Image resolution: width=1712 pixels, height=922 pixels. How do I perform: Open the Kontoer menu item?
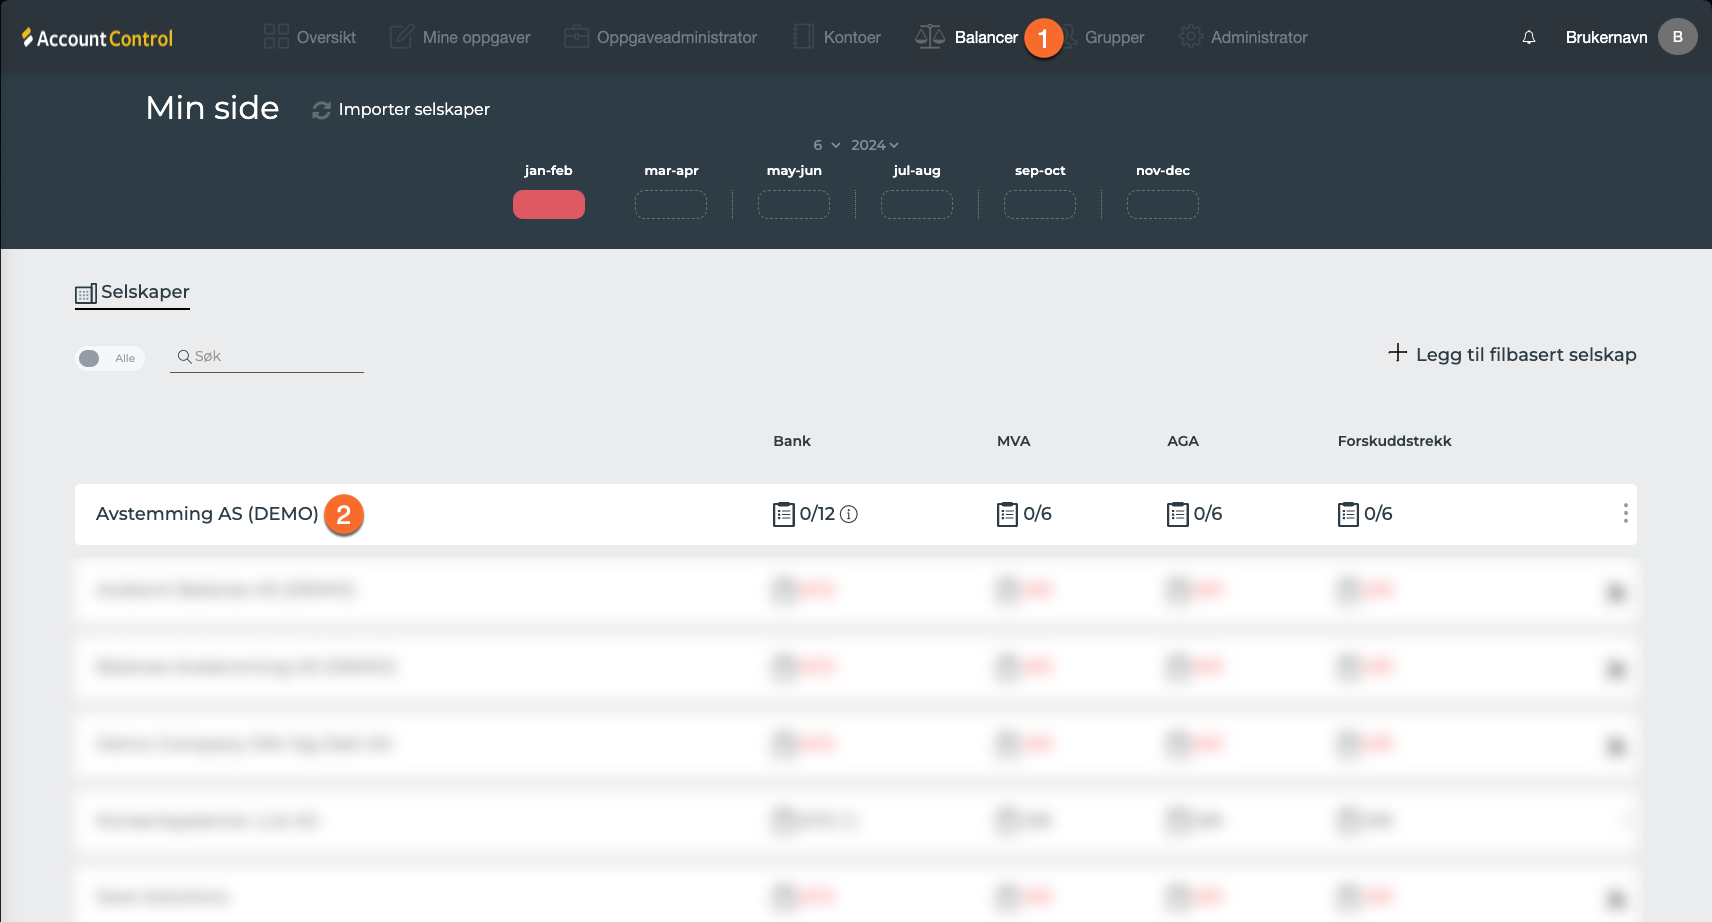click(837, 37)
